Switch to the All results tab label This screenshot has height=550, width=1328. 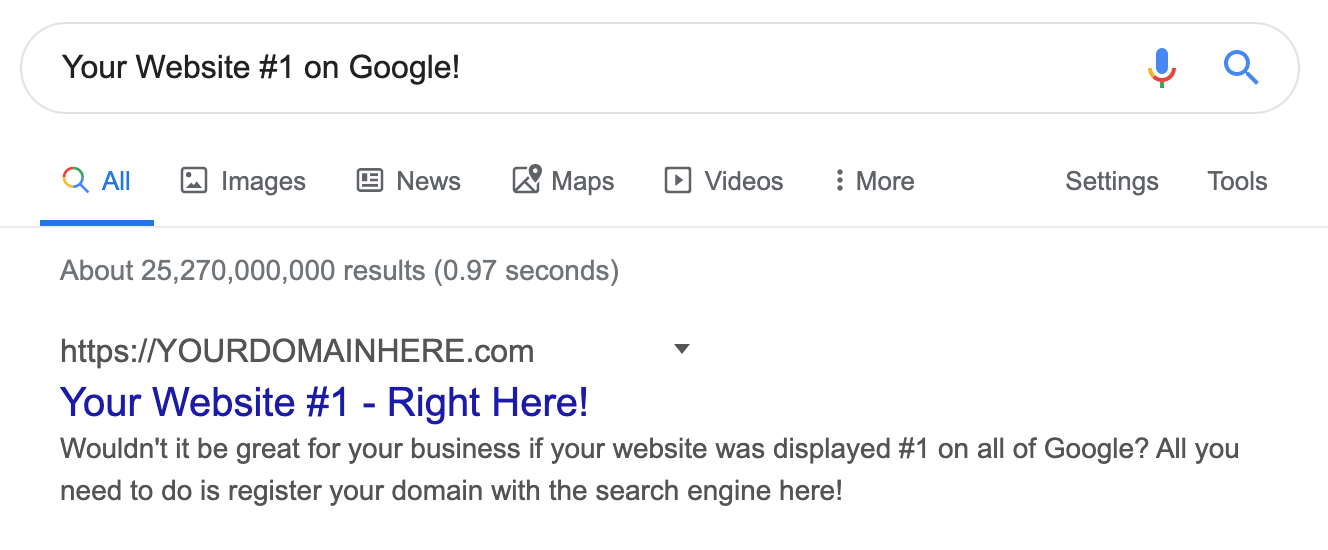(x=116, y=181)
